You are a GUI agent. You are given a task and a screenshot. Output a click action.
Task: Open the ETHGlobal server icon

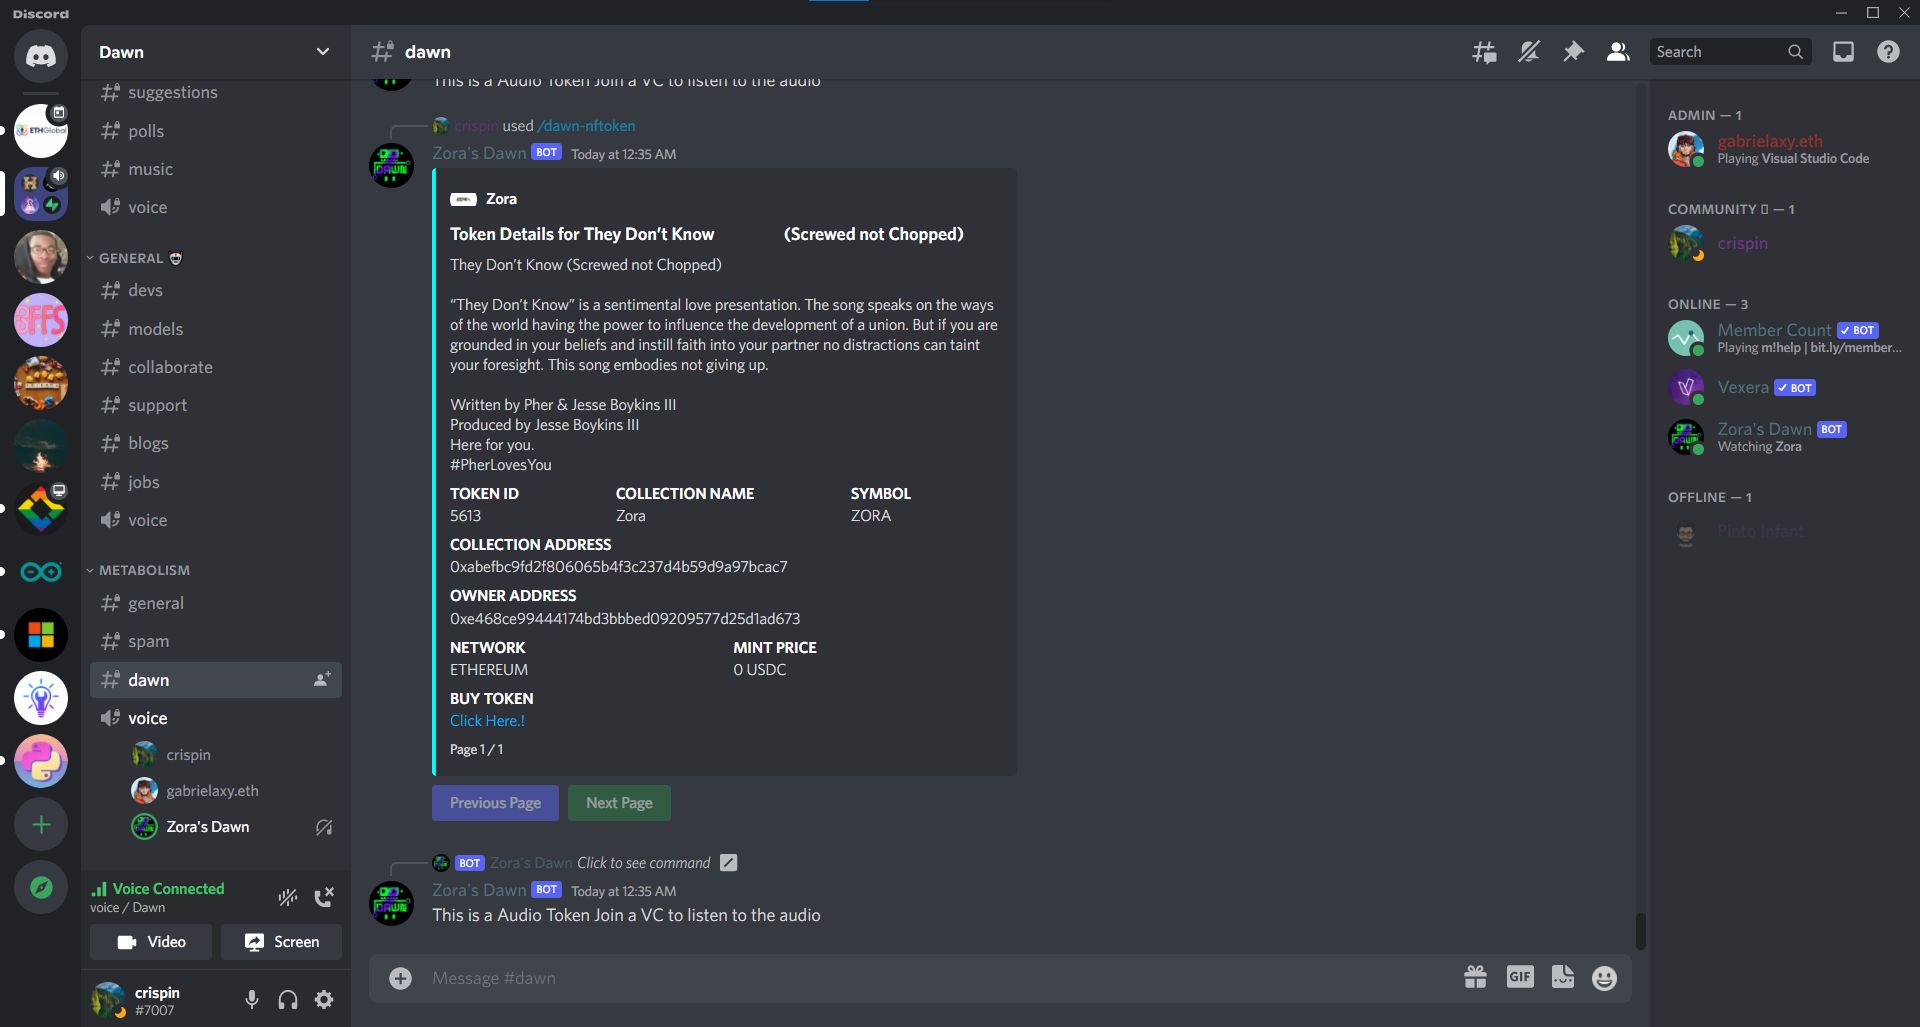[41, 131]
